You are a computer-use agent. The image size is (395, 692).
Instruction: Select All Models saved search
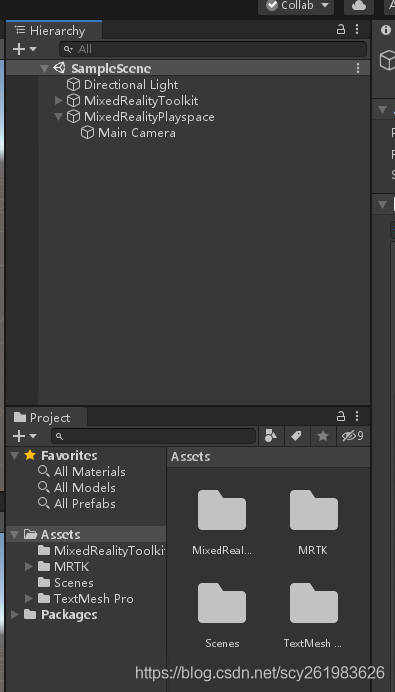click(85, 488)
